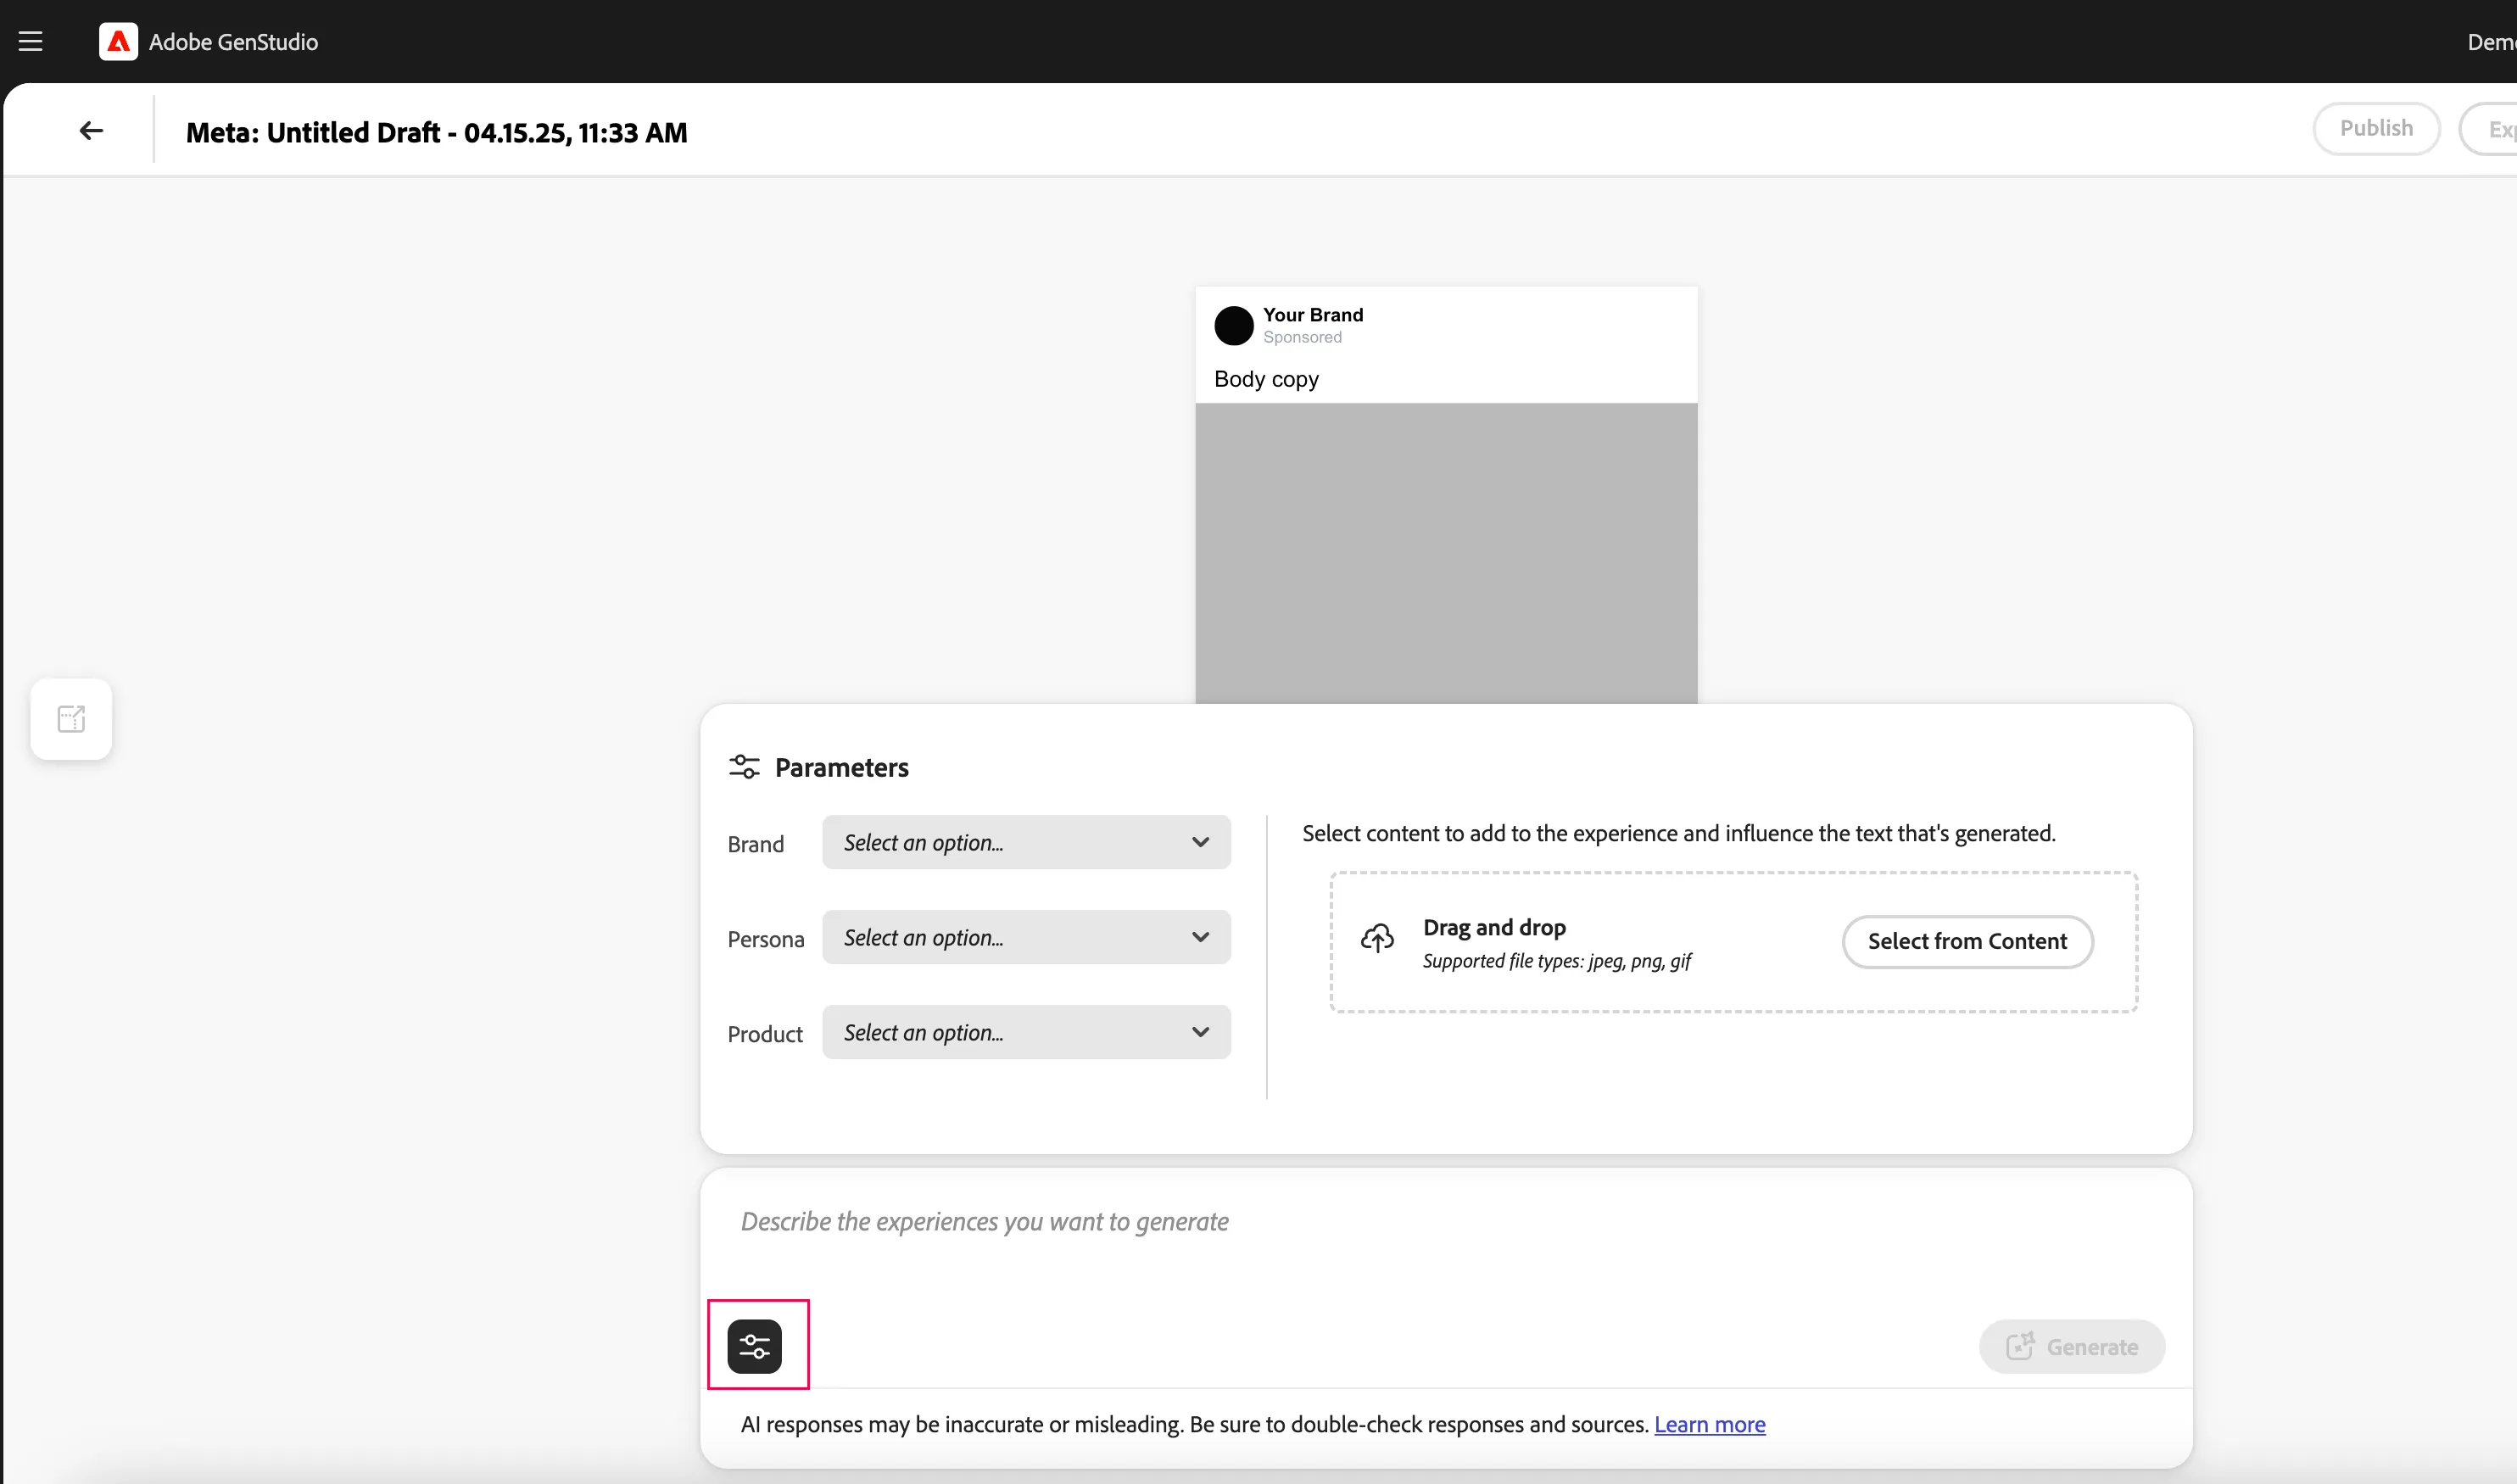2517x1484 pixels.
Task: Open the Product dropdown
Action: (x=1026, y=1032)
